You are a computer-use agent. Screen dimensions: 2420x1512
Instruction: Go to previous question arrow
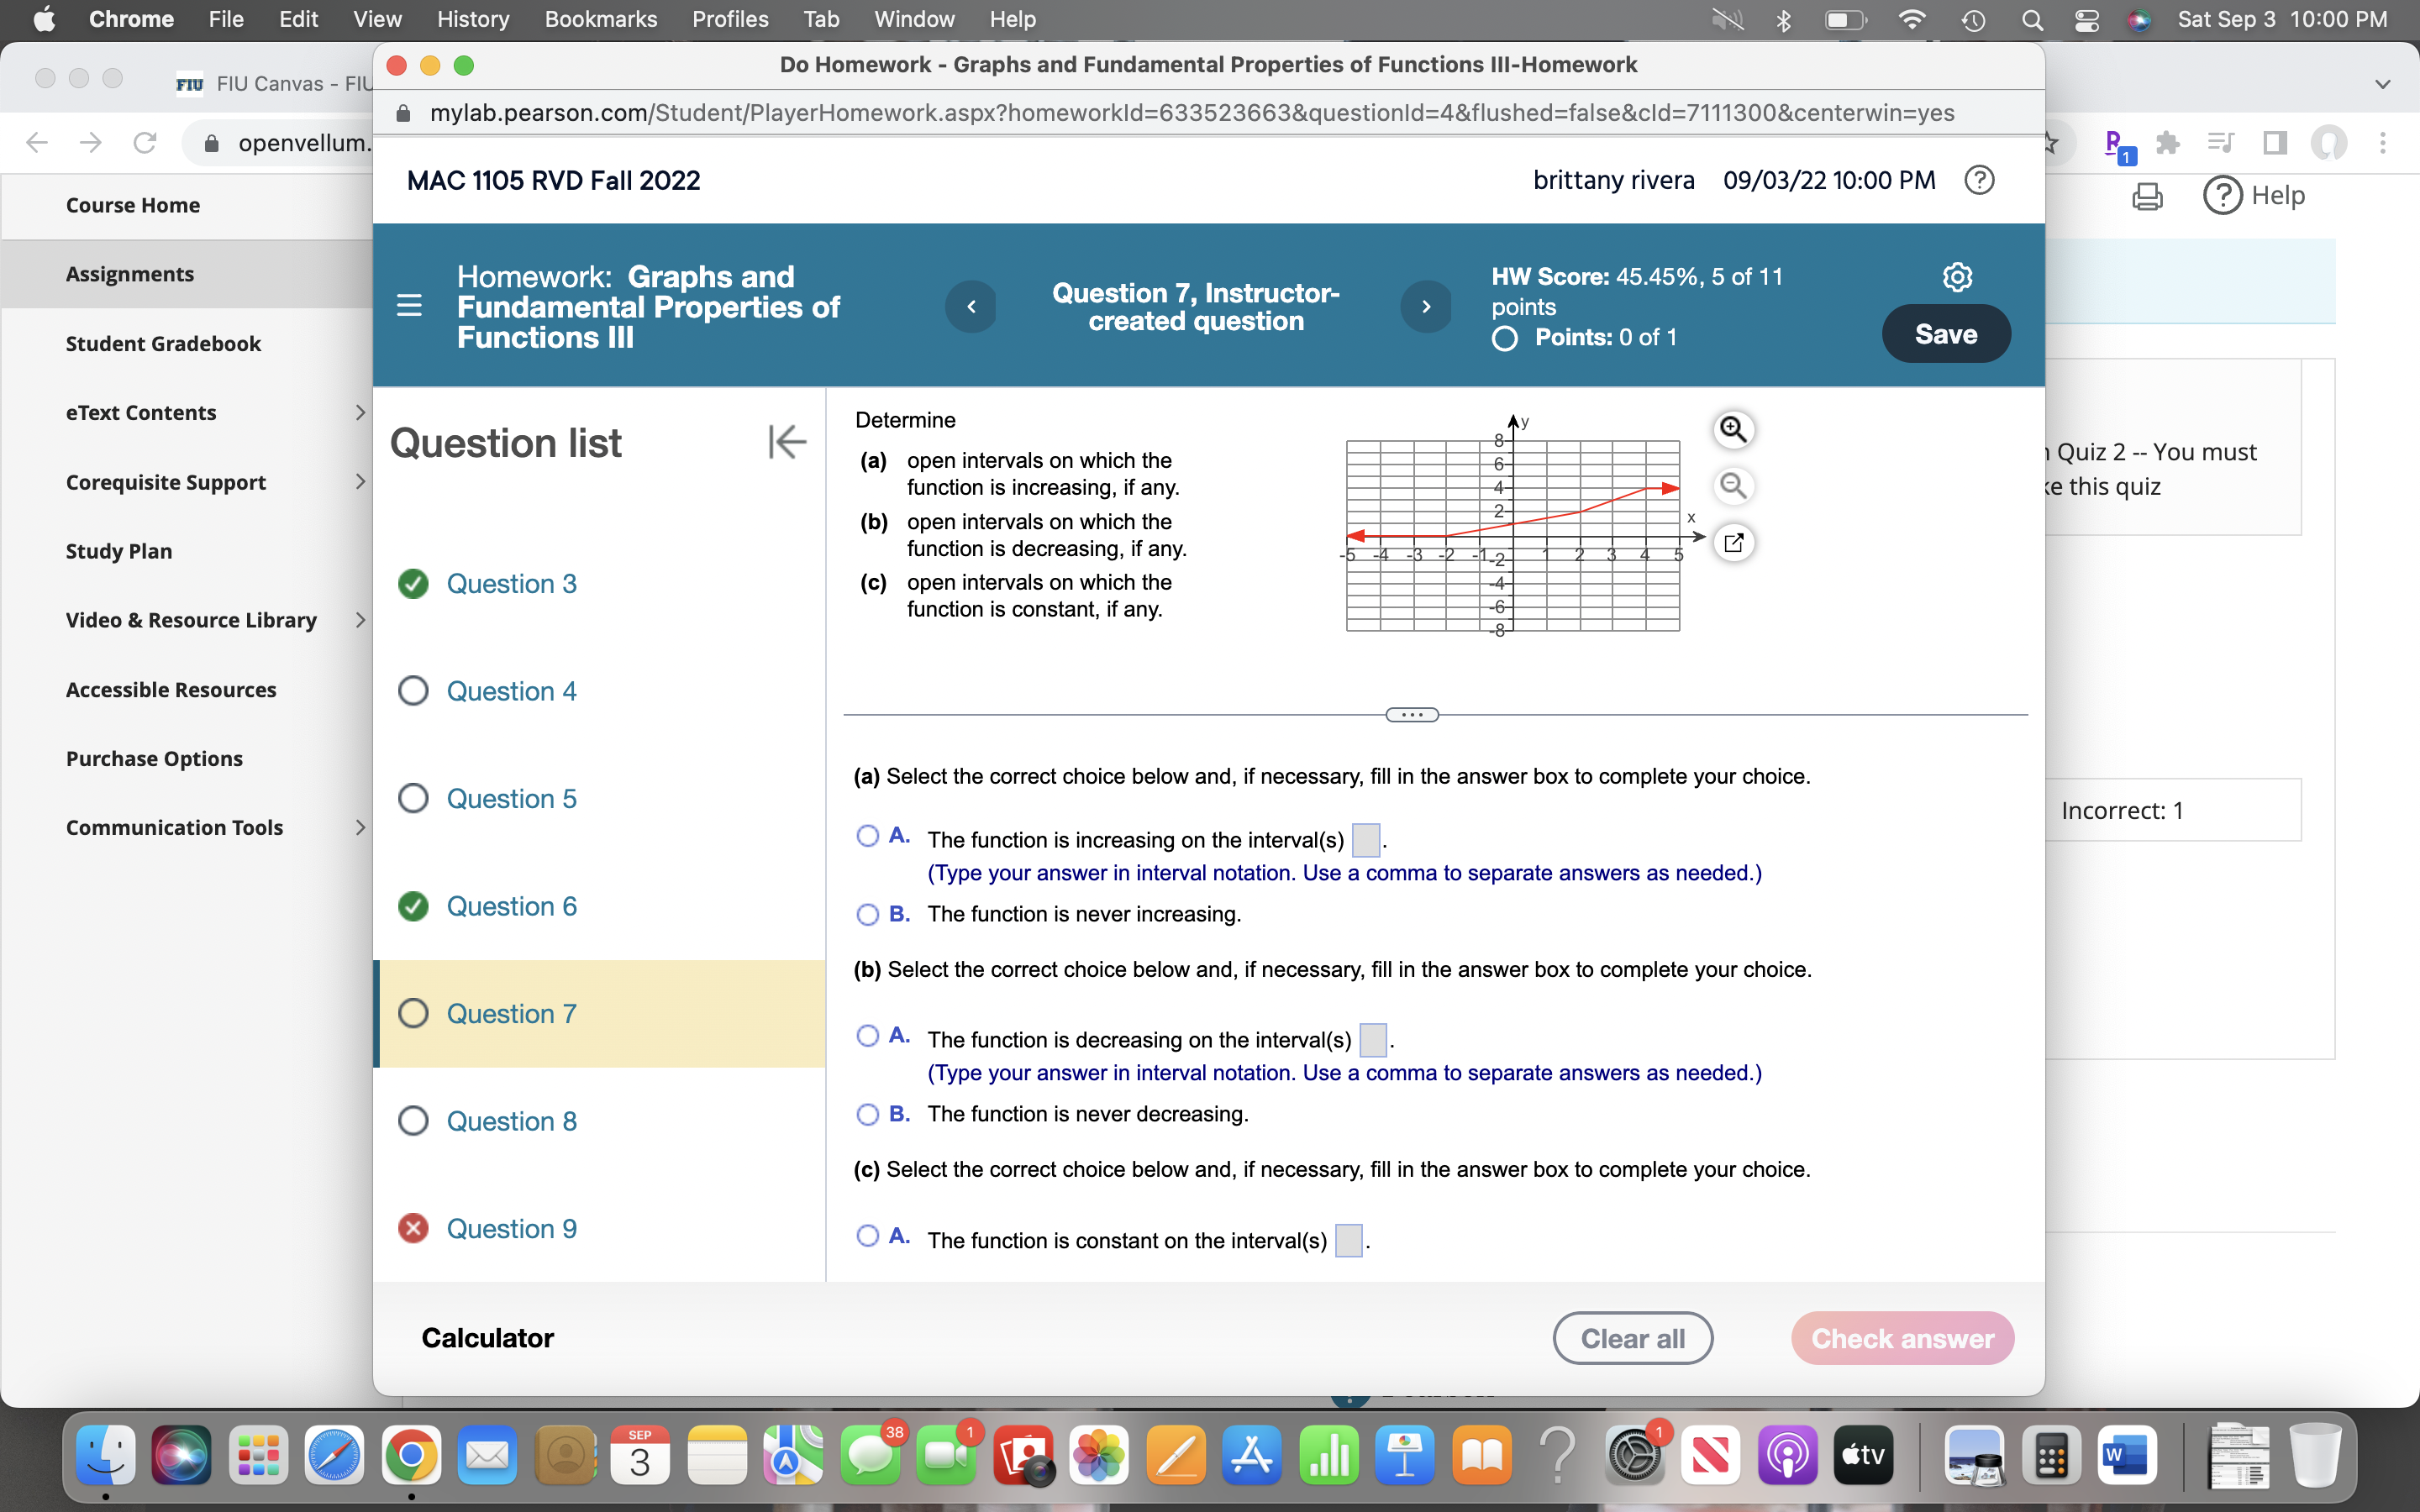click(x=971, y=307)
